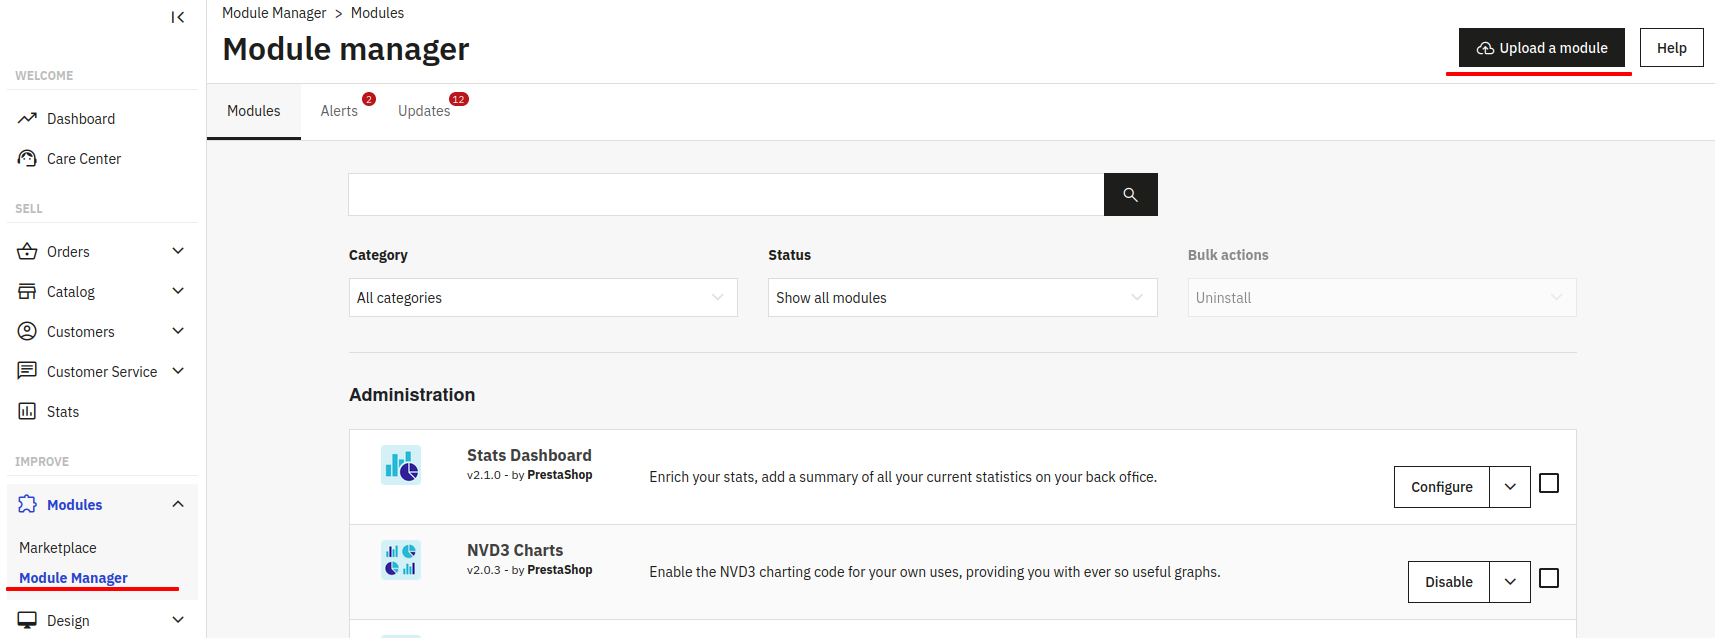Open the Show all modules status dropdown
The height and width of the screenshot is (638, 1715).
pos(962,298)
